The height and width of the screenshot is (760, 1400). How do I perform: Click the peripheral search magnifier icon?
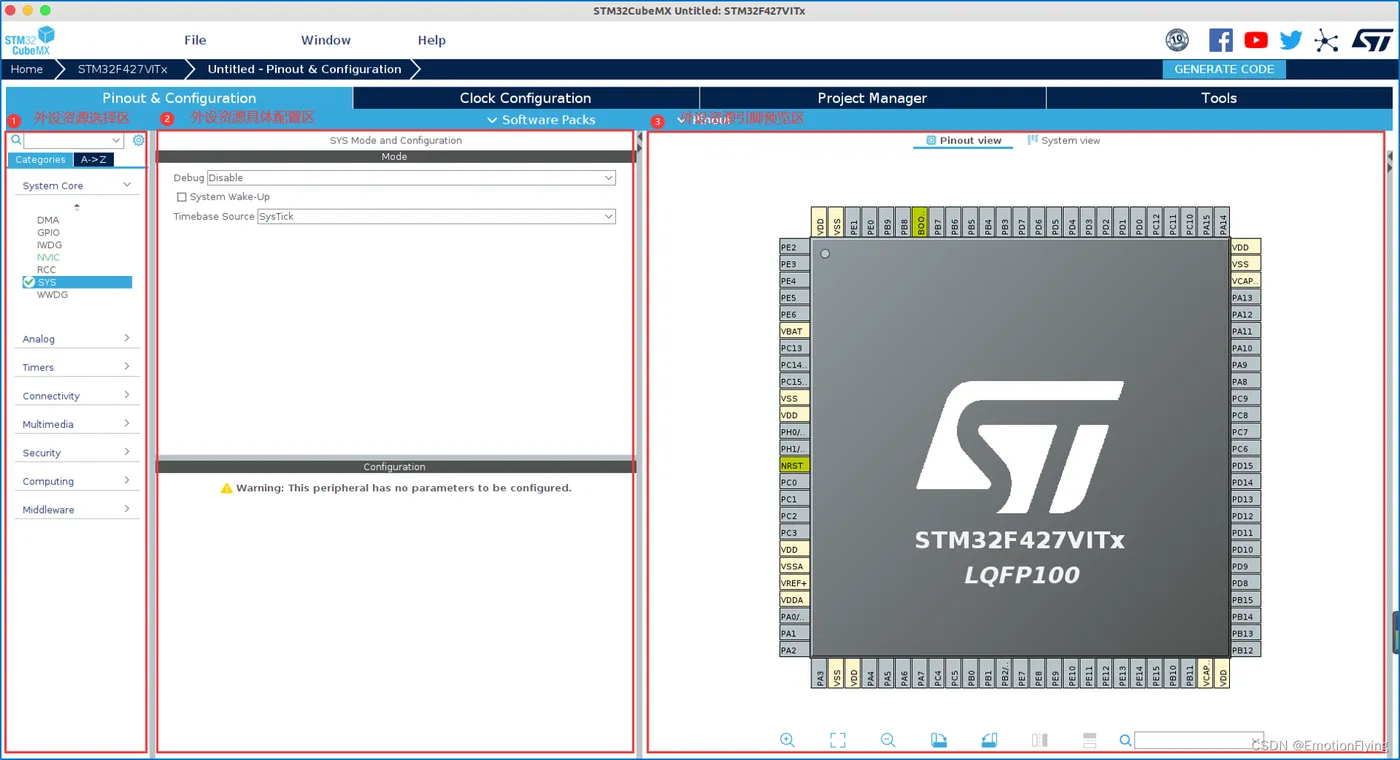[16, 141]
